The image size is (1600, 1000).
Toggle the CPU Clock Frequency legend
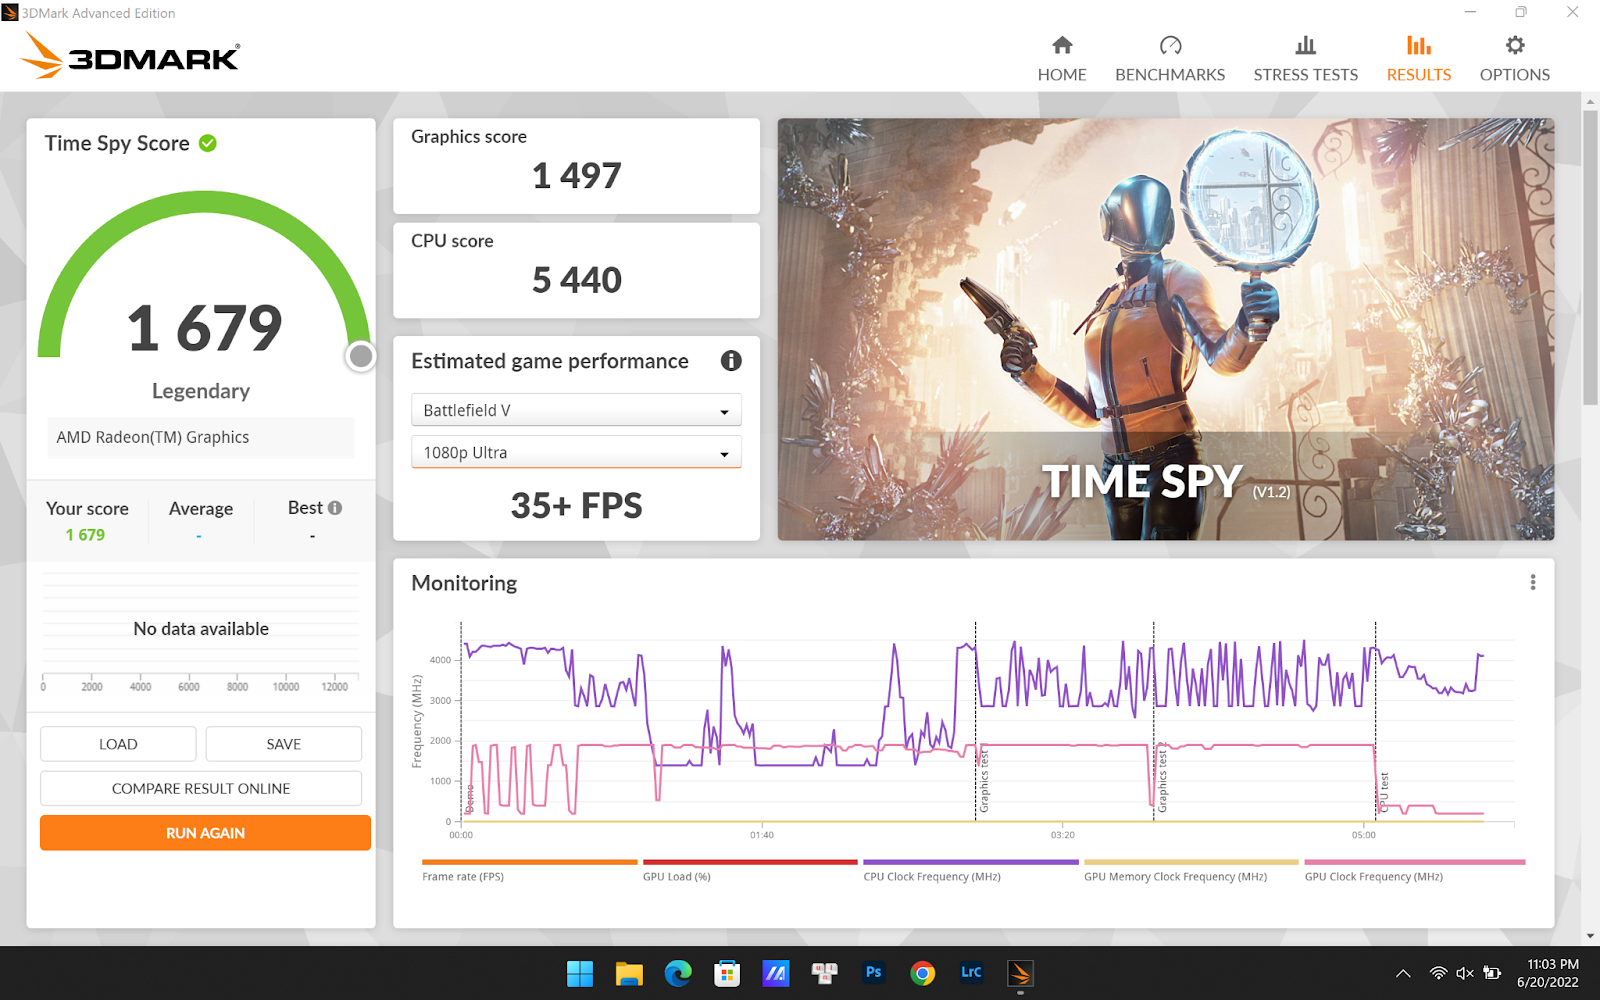point(970,870)
